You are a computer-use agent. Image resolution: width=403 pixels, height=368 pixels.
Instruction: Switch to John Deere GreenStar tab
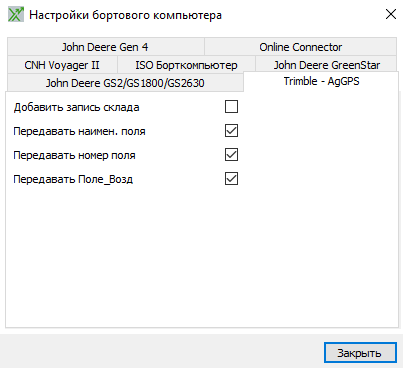tap(326, 64)
